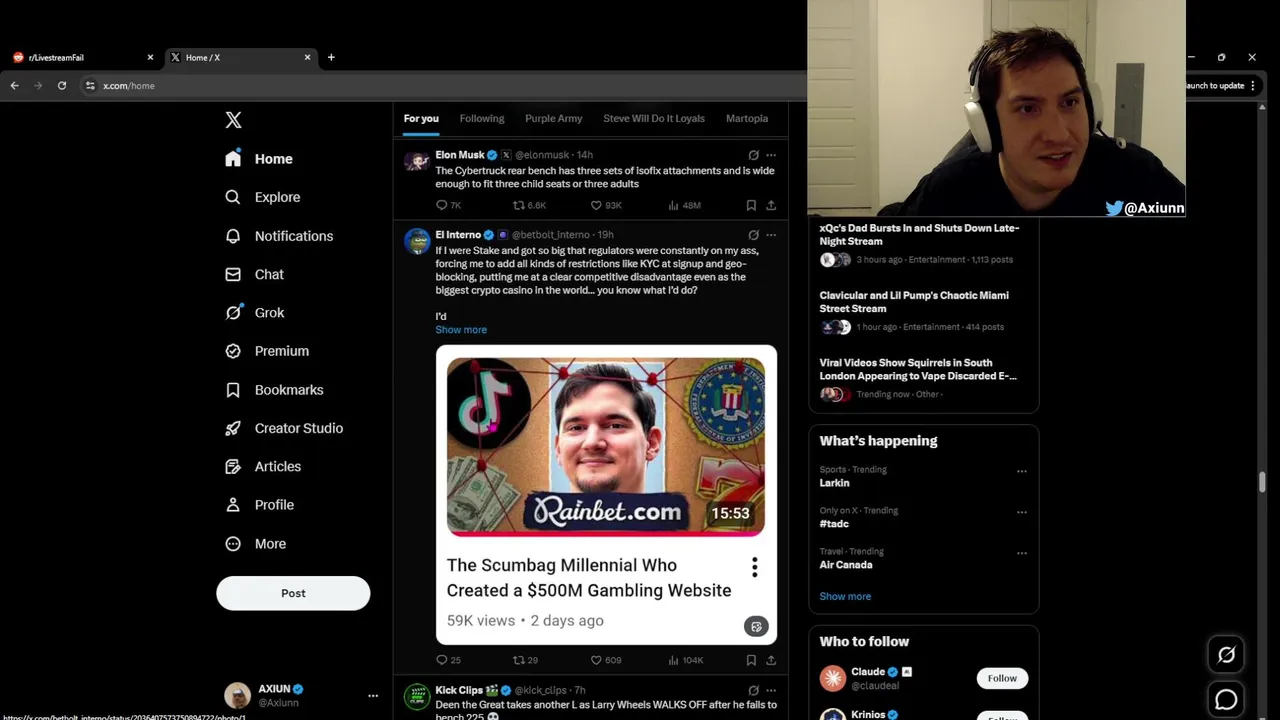1280x720 pixels.
Task: Open more options on Elon Musk's post
Action: point(771,155)
